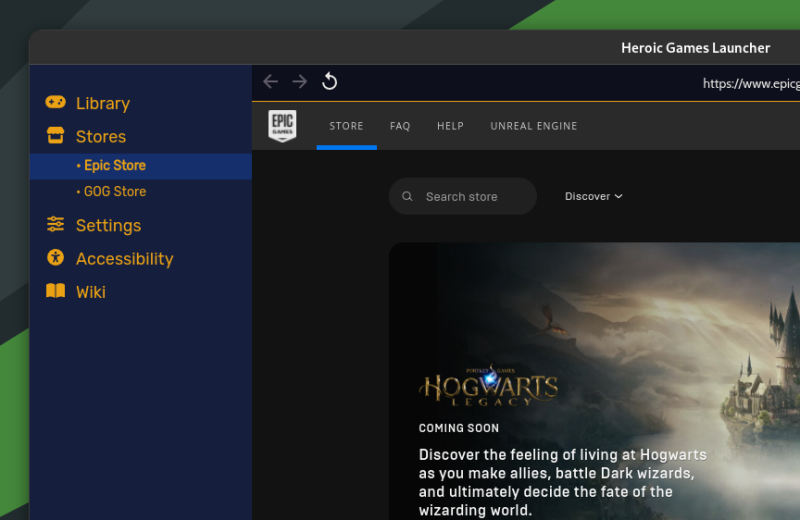Open the FAQ tab
The image size is (800, 520).
coord(400,126)
